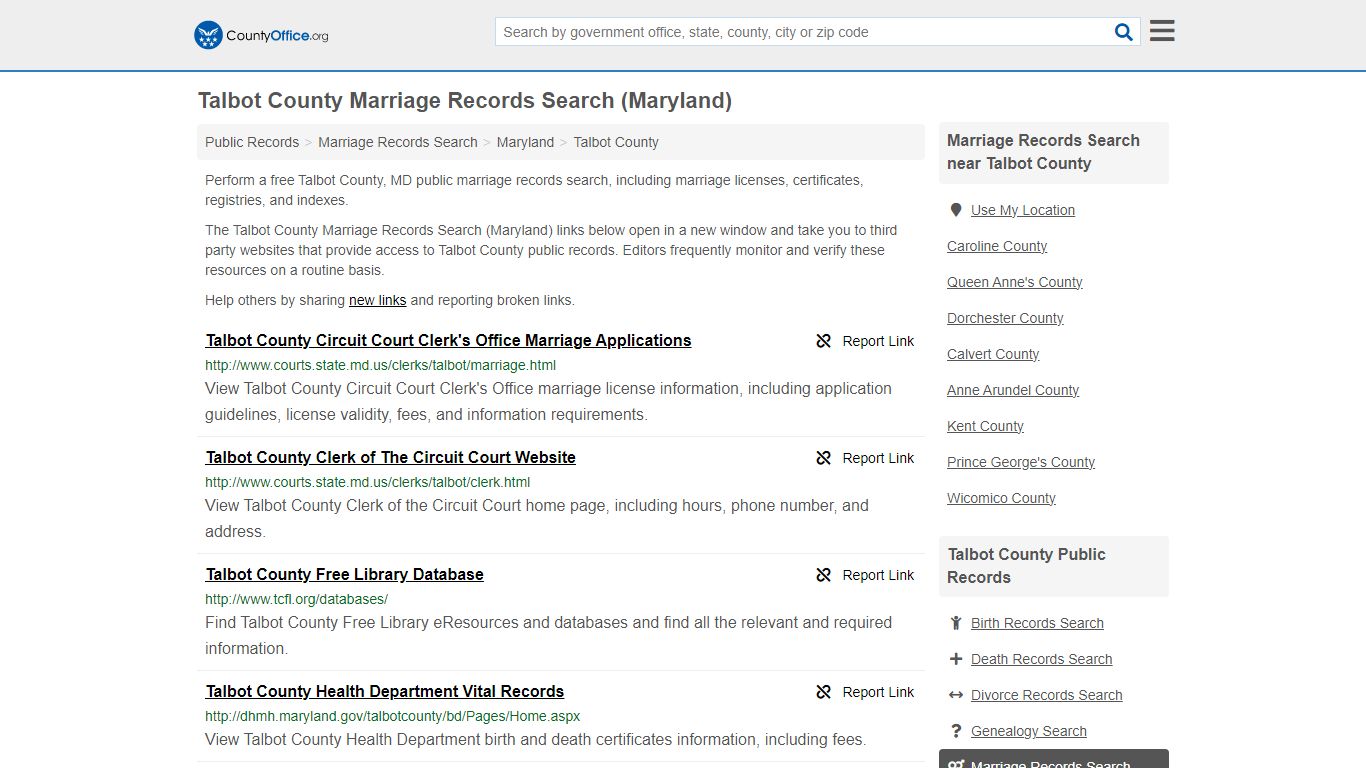Open Kent County link
This screenshot has height=768, width=1366.
985,426
